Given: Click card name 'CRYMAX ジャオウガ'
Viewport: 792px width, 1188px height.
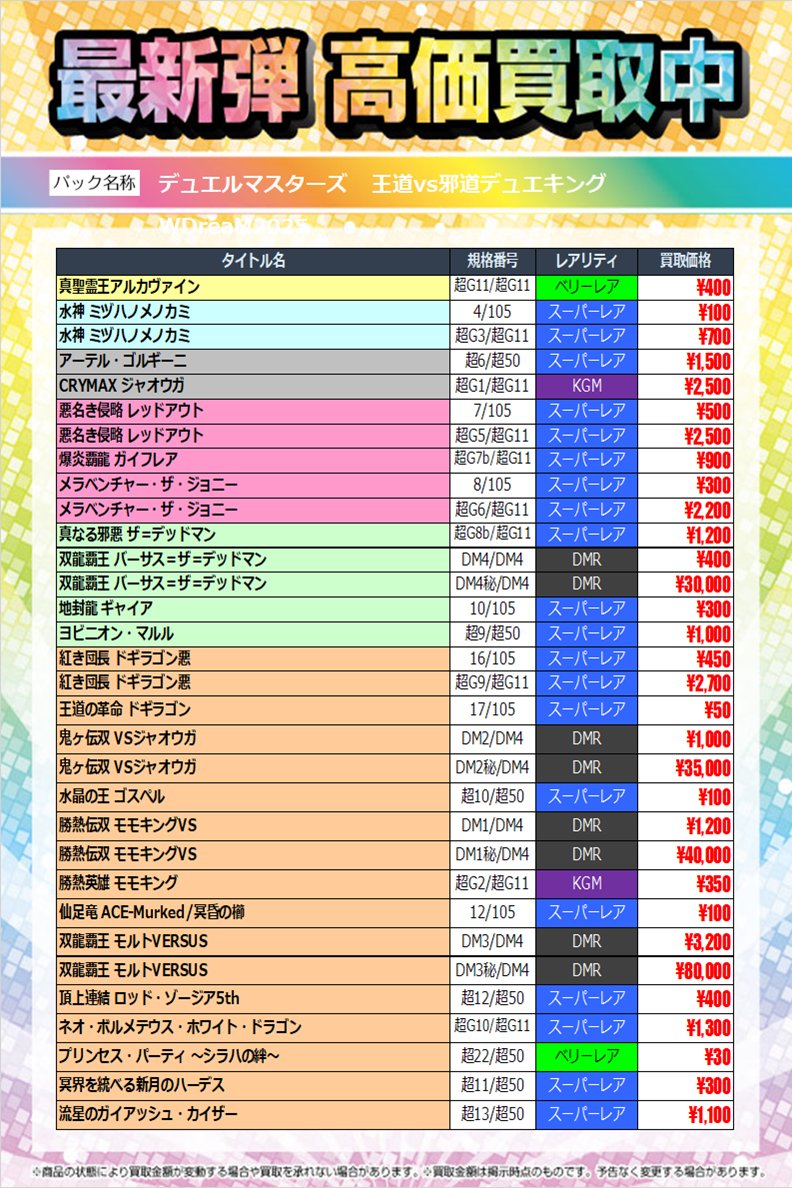Looking at the screenshot, I should (x=121, y=386).
